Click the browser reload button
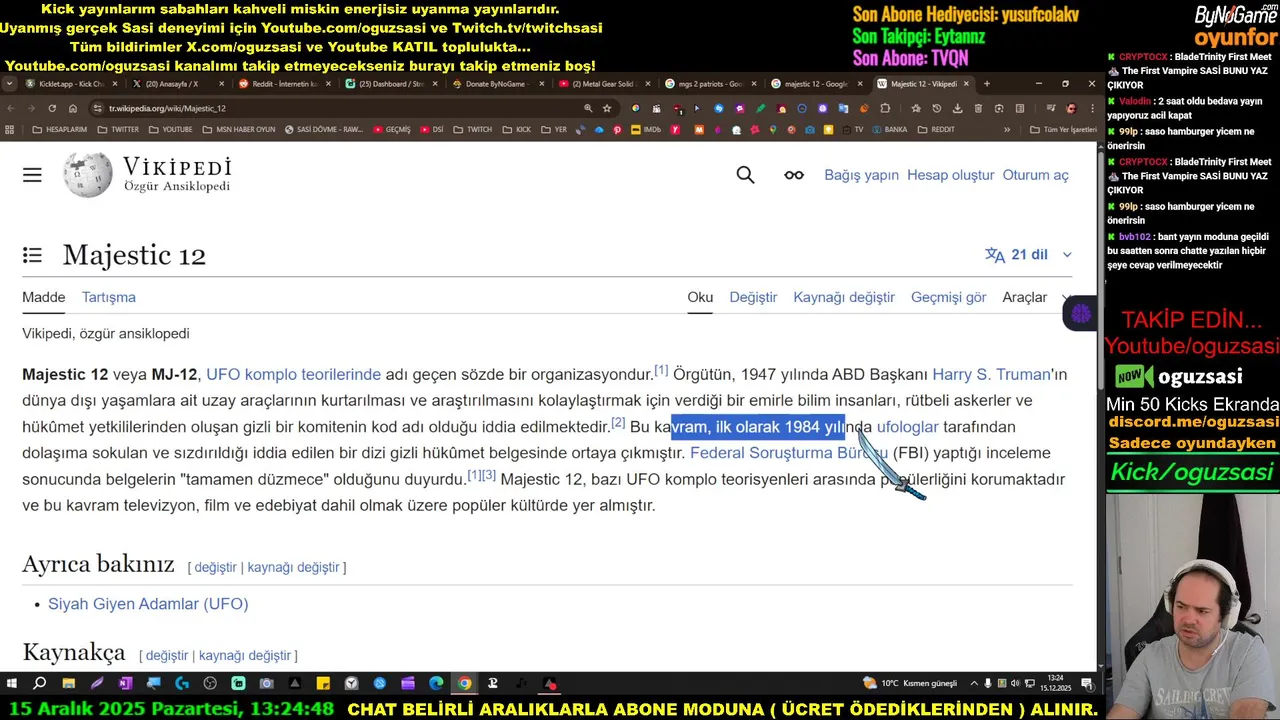Image resolution: width=1280 pixels, height=720 pixels. coord(52,108)
